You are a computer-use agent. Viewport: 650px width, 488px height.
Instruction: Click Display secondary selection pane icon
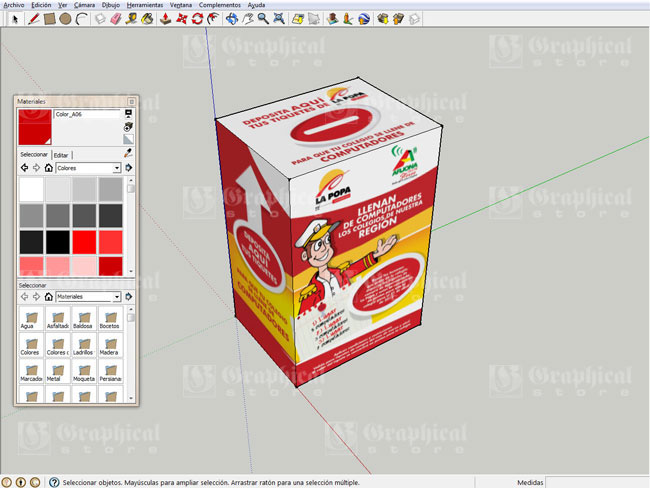(x=129, y=114)
